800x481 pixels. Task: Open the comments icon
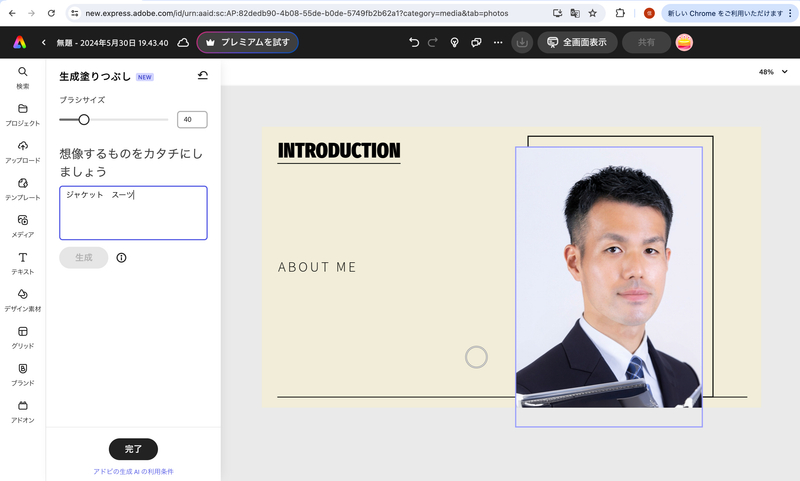tap(476, 42)
